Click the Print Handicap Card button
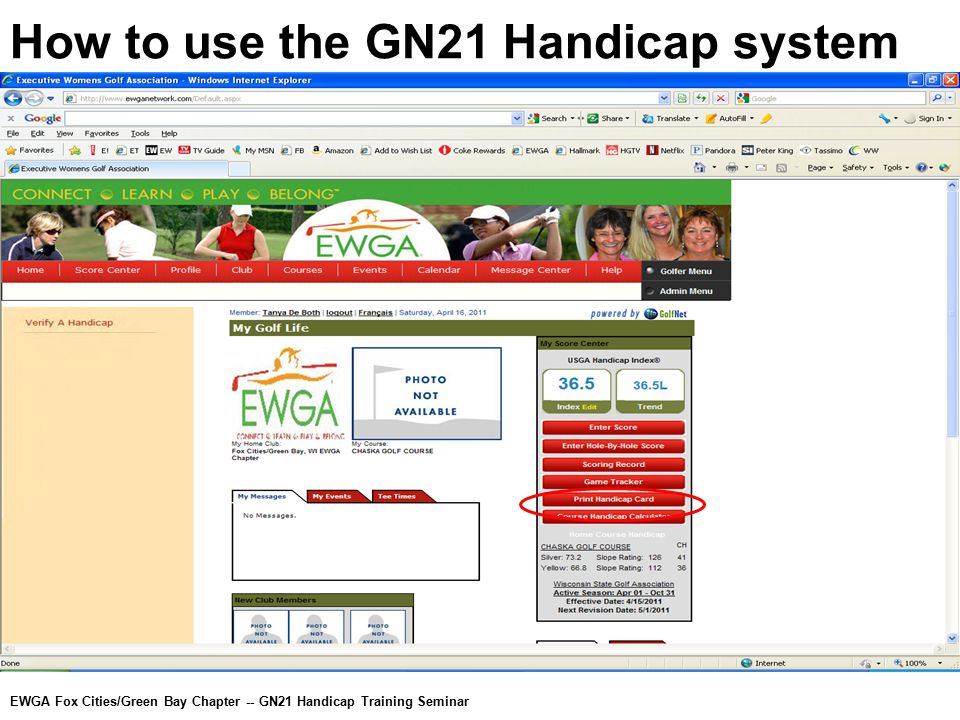Viewport: 960px width, 720px height. [x=613, y=499]
